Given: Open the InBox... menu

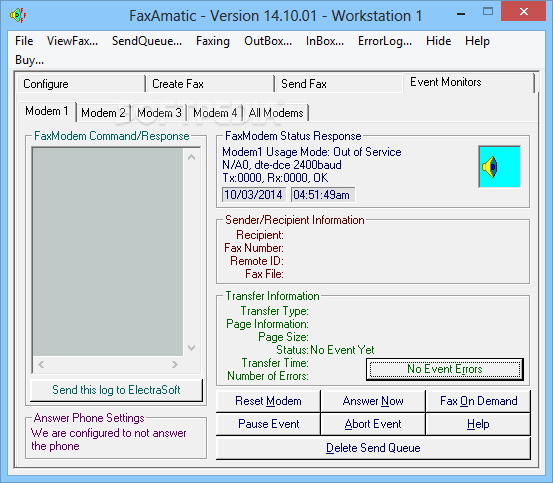Looking at the screenshot, I should click(324, 41).
